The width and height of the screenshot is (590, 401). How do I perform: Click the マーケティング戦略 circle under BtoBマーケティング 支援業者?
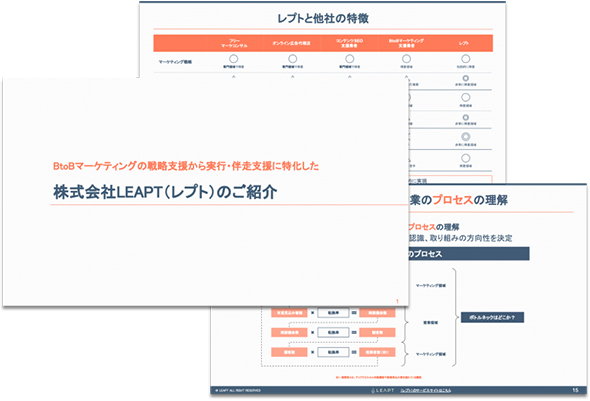click(x=406, y=59)
